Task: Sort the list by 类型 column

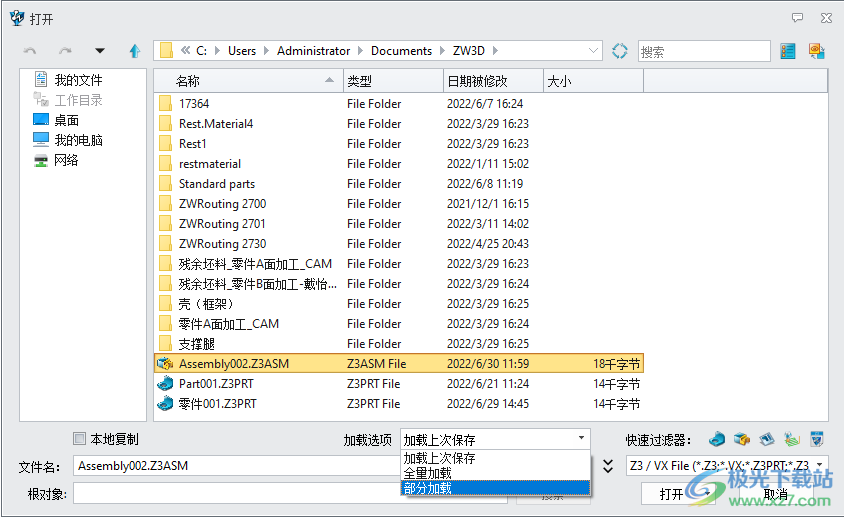Action: 393,81
